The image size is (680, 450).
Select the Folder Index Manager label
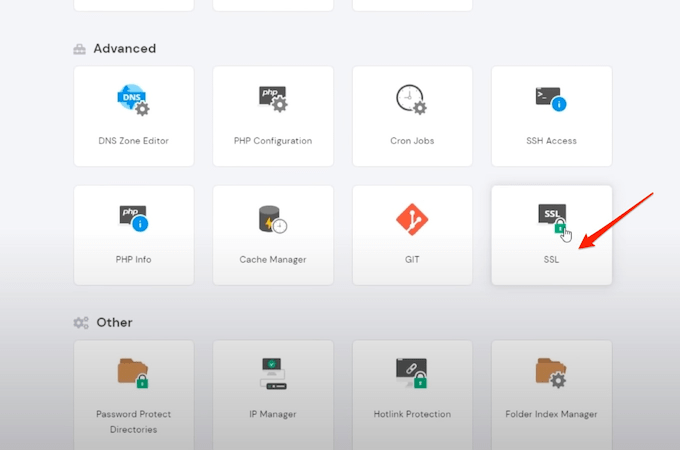[x=551, y=414]
